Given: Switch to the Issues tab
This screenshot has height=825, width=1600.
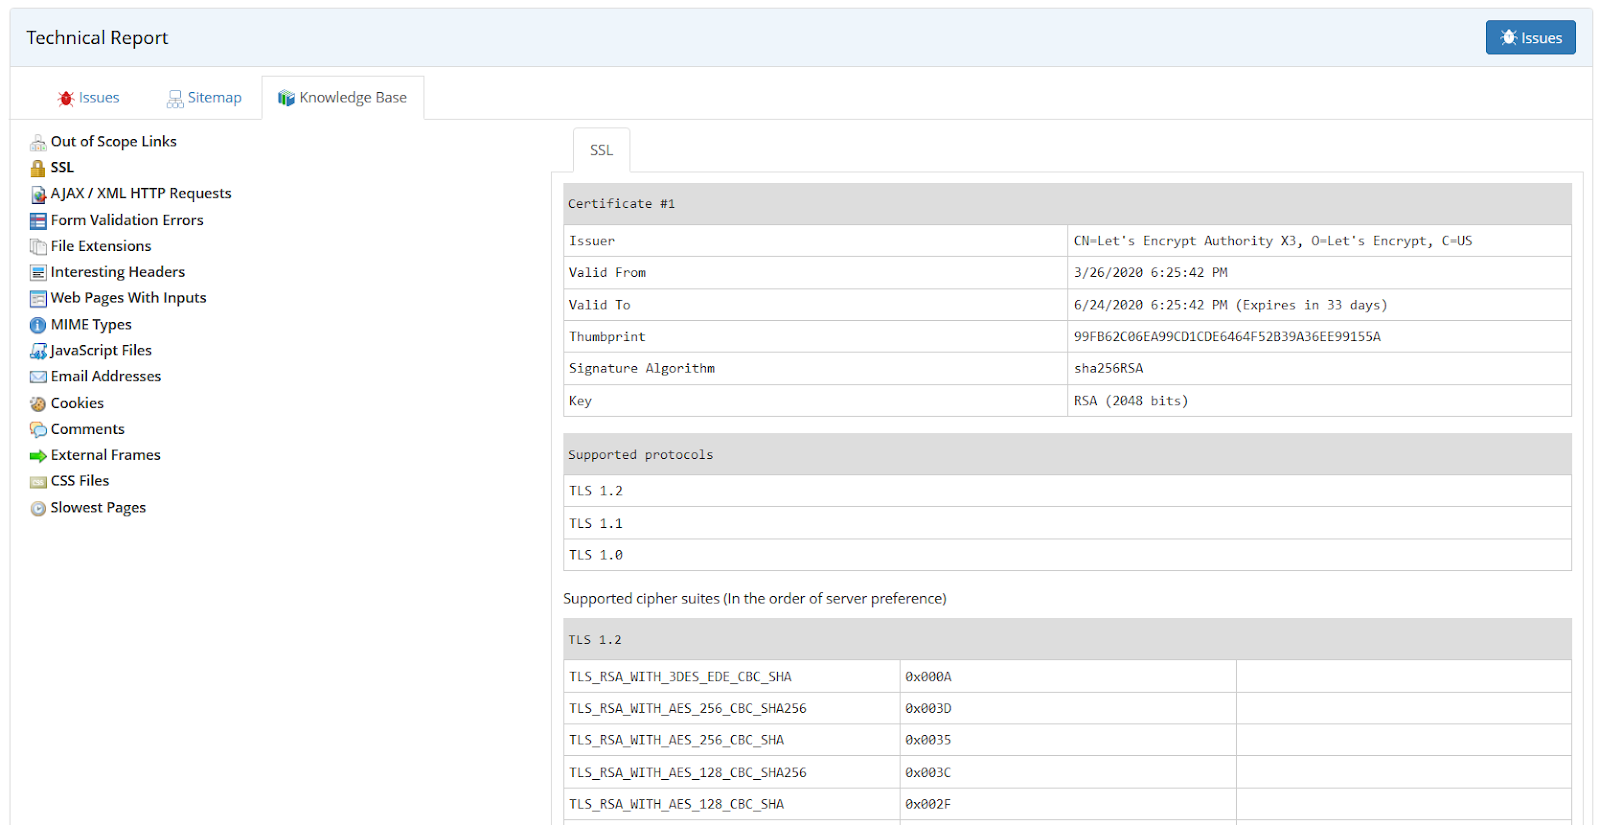Looking at the screenshot, I should coord(89,98).
